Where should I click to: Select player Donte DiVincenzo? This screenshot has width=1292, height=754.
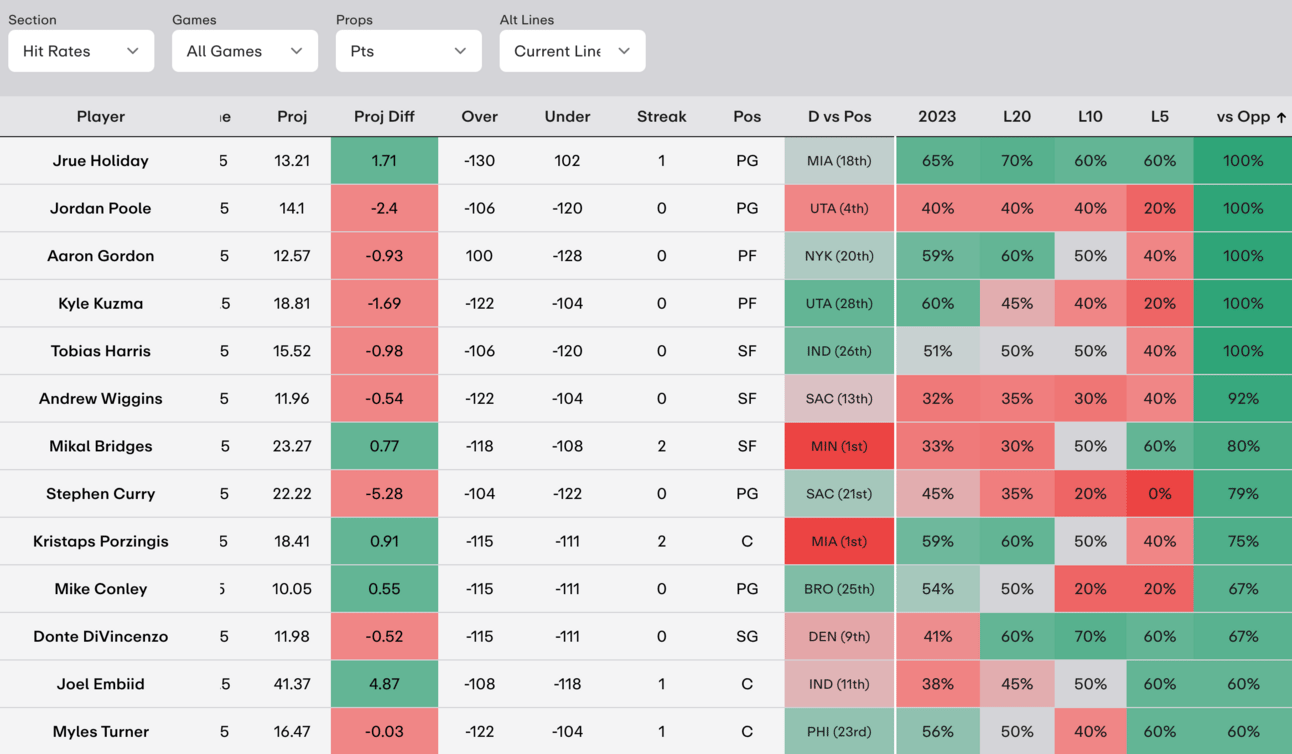pos(101,636)
